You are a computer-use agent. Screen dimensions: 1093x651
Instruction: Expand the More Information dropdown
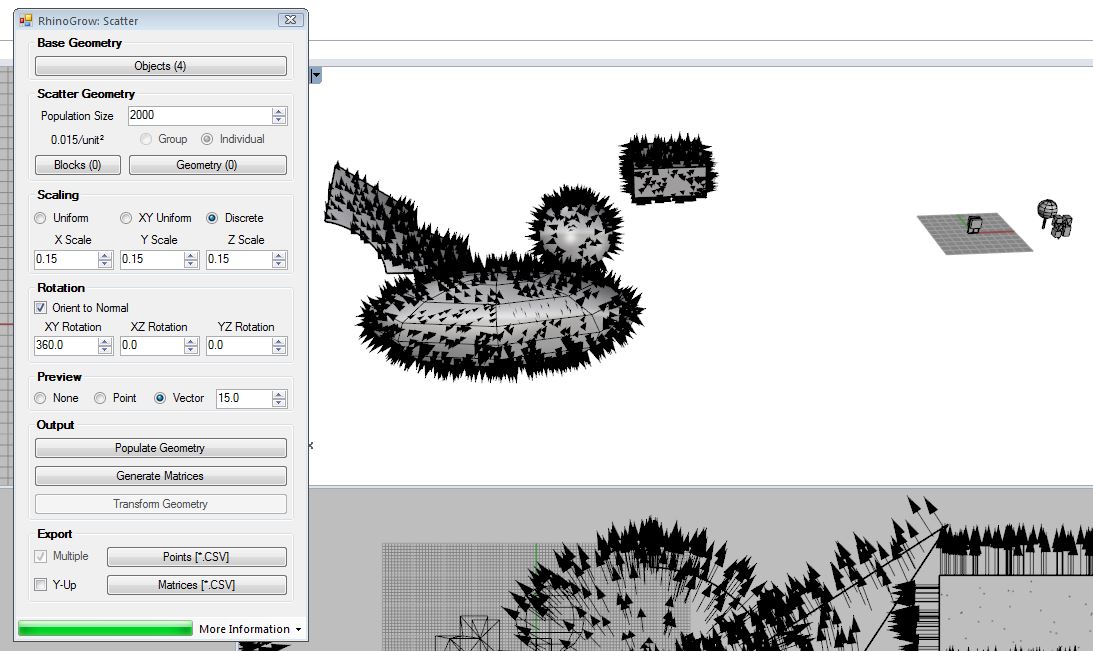click(250, 629)
